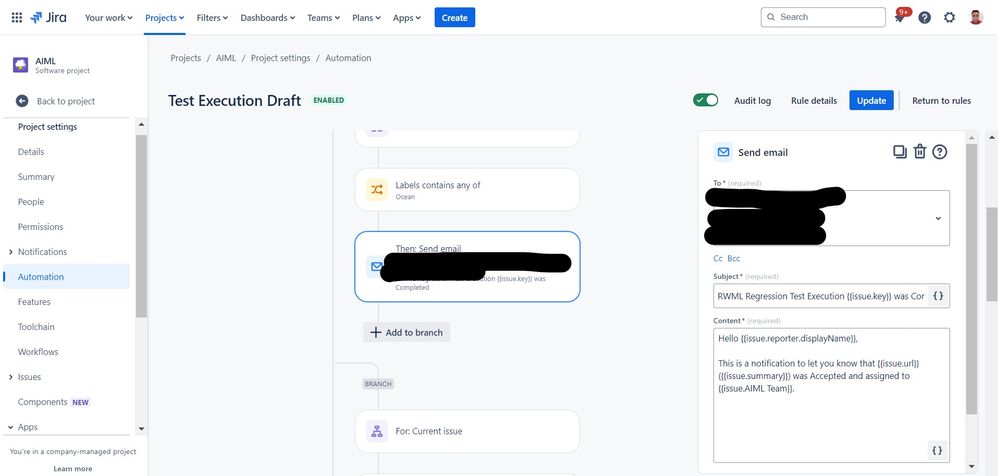
Task: Open Projects breadcrumb link
Action: (x=186, y=58)
